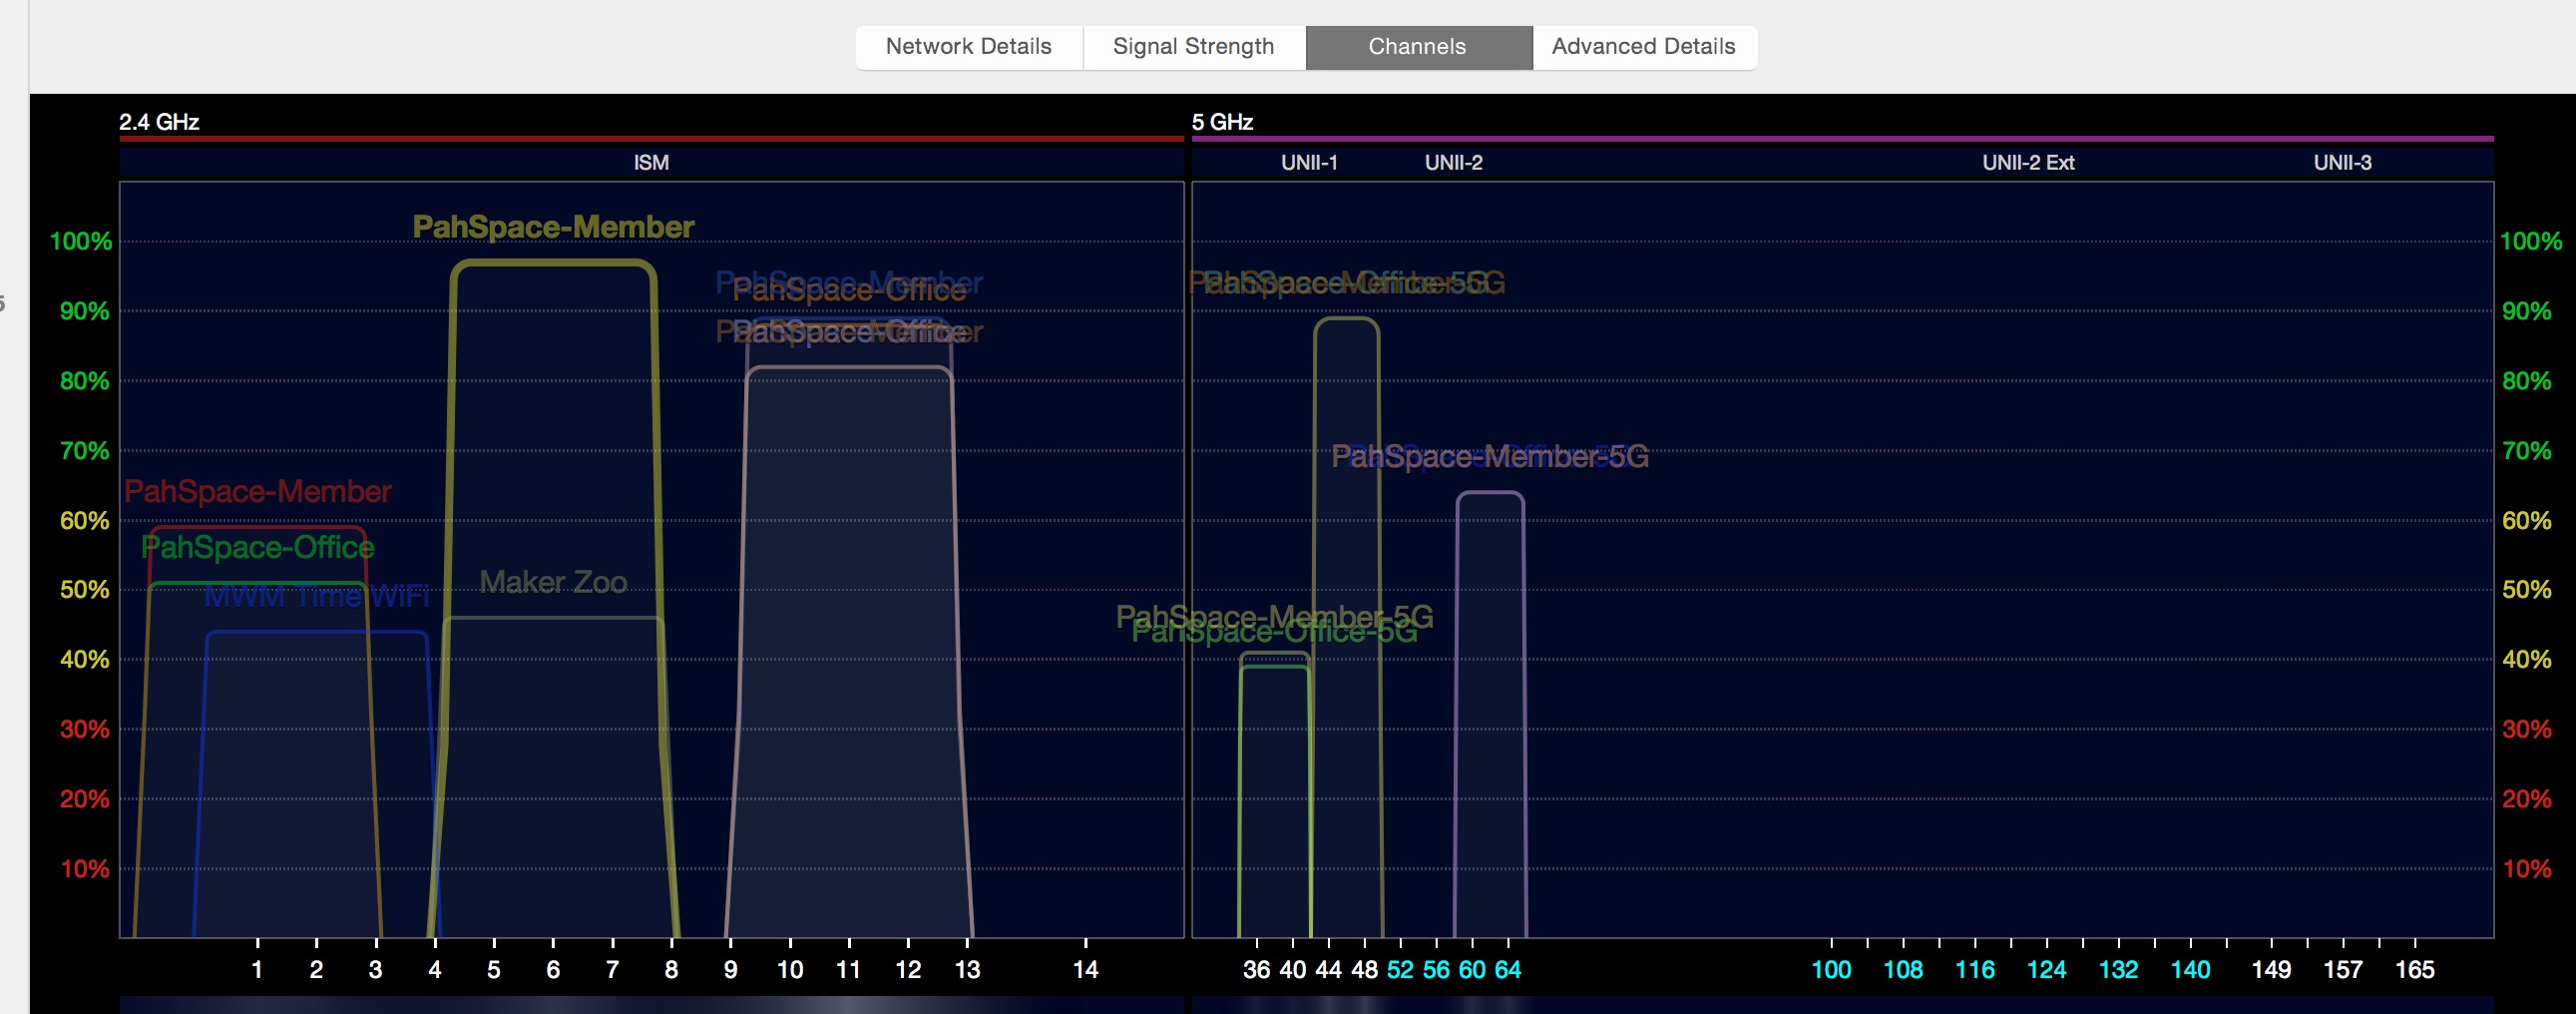The height and width of the screenshot is (1014, 2576).
Task: Select the yellow PahSpace-Member network label
Action: click(x=553, y=227)
